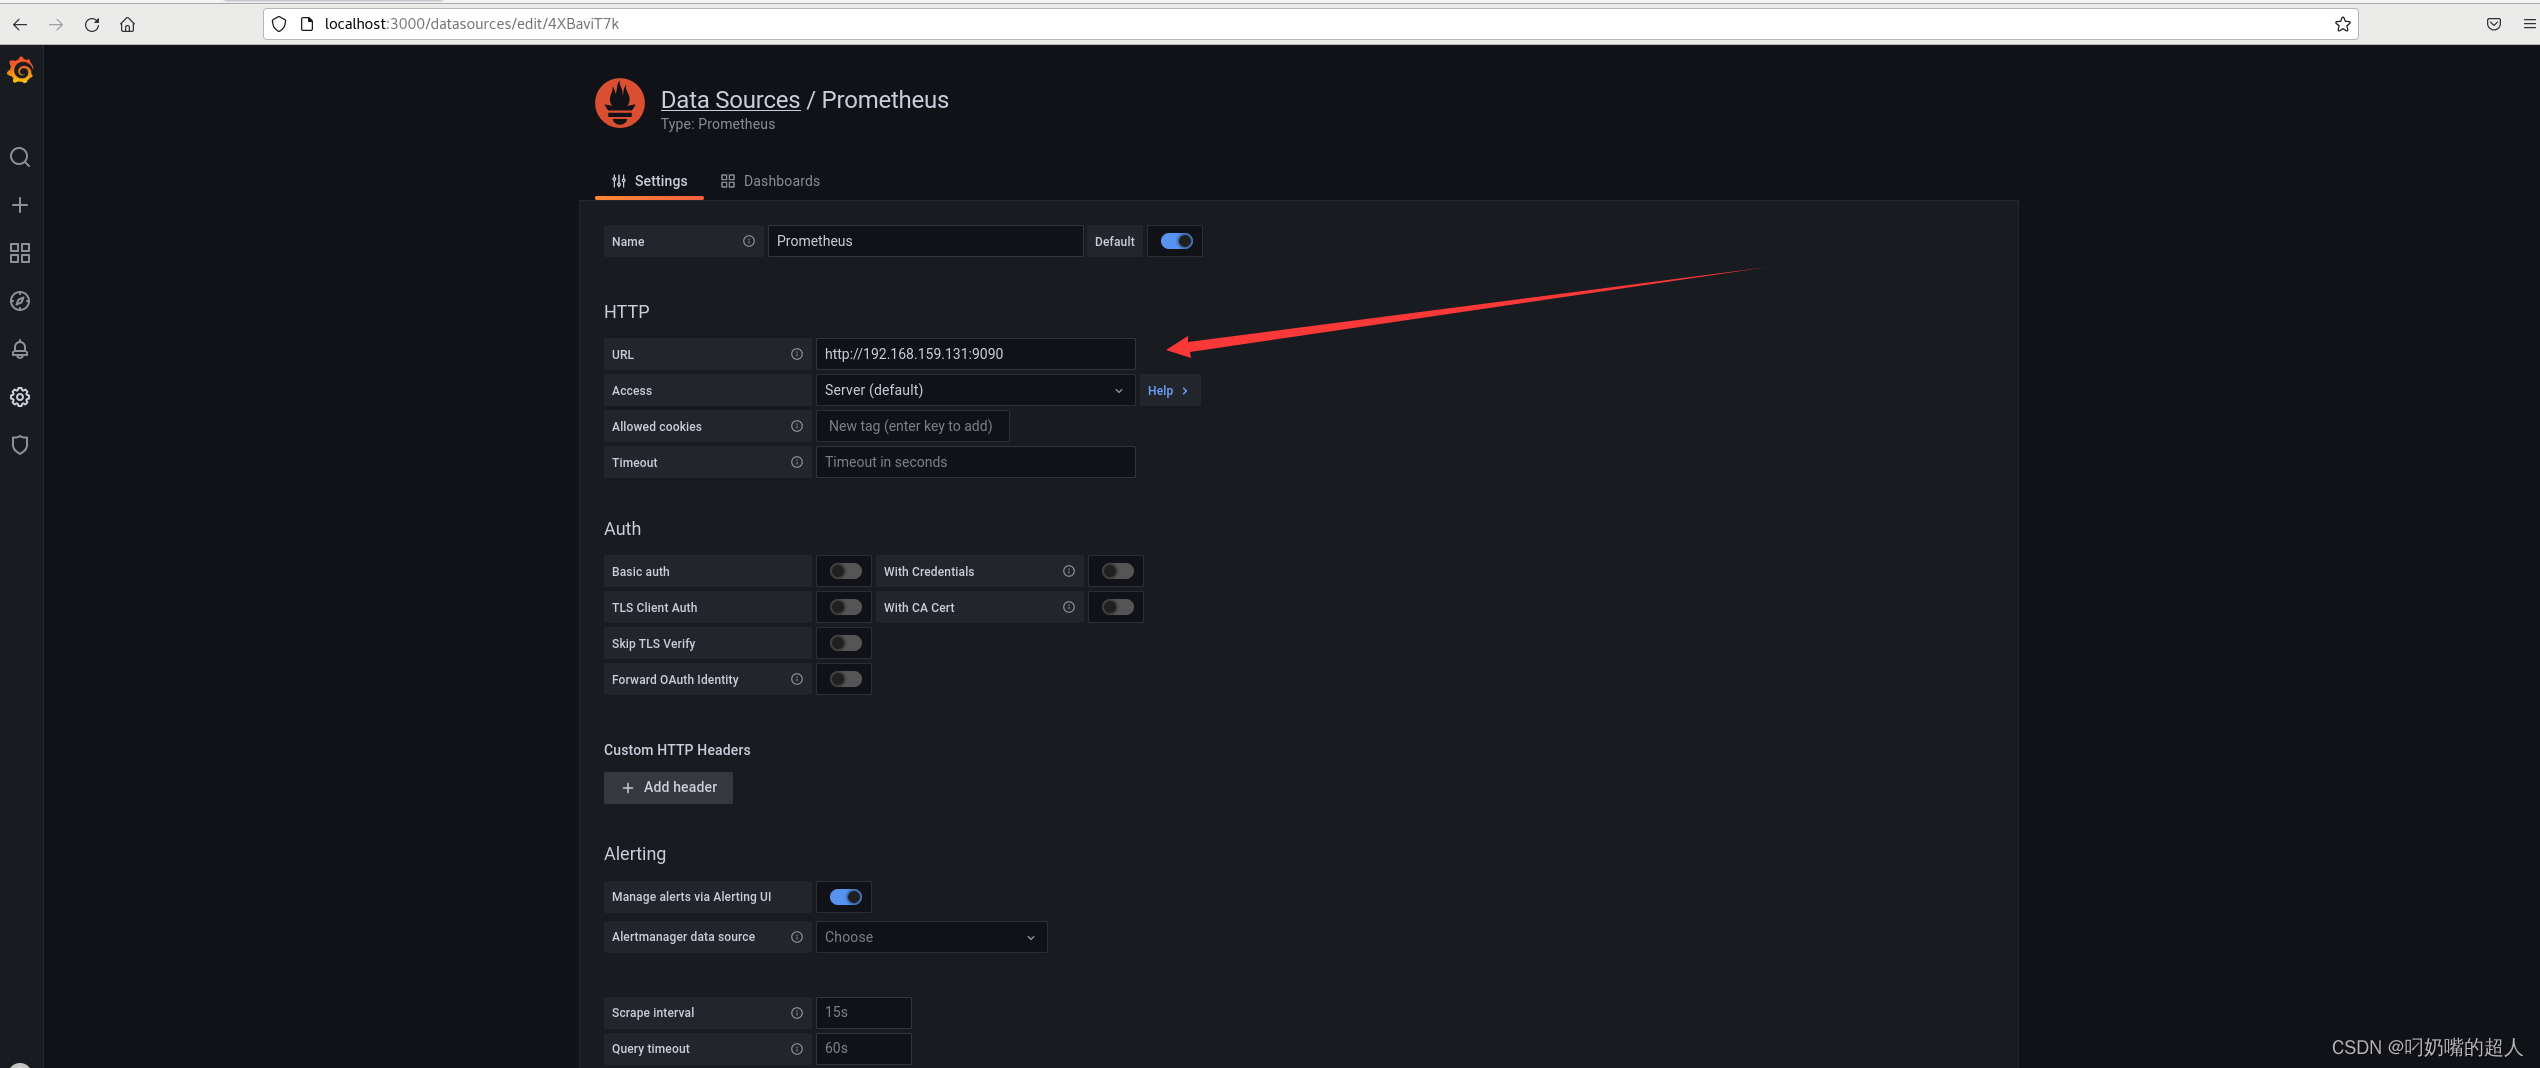This screenshot has width=2540, height=1068.
Task: Show info tooltip for Query timeout
Action: (x=797, y=1049)
